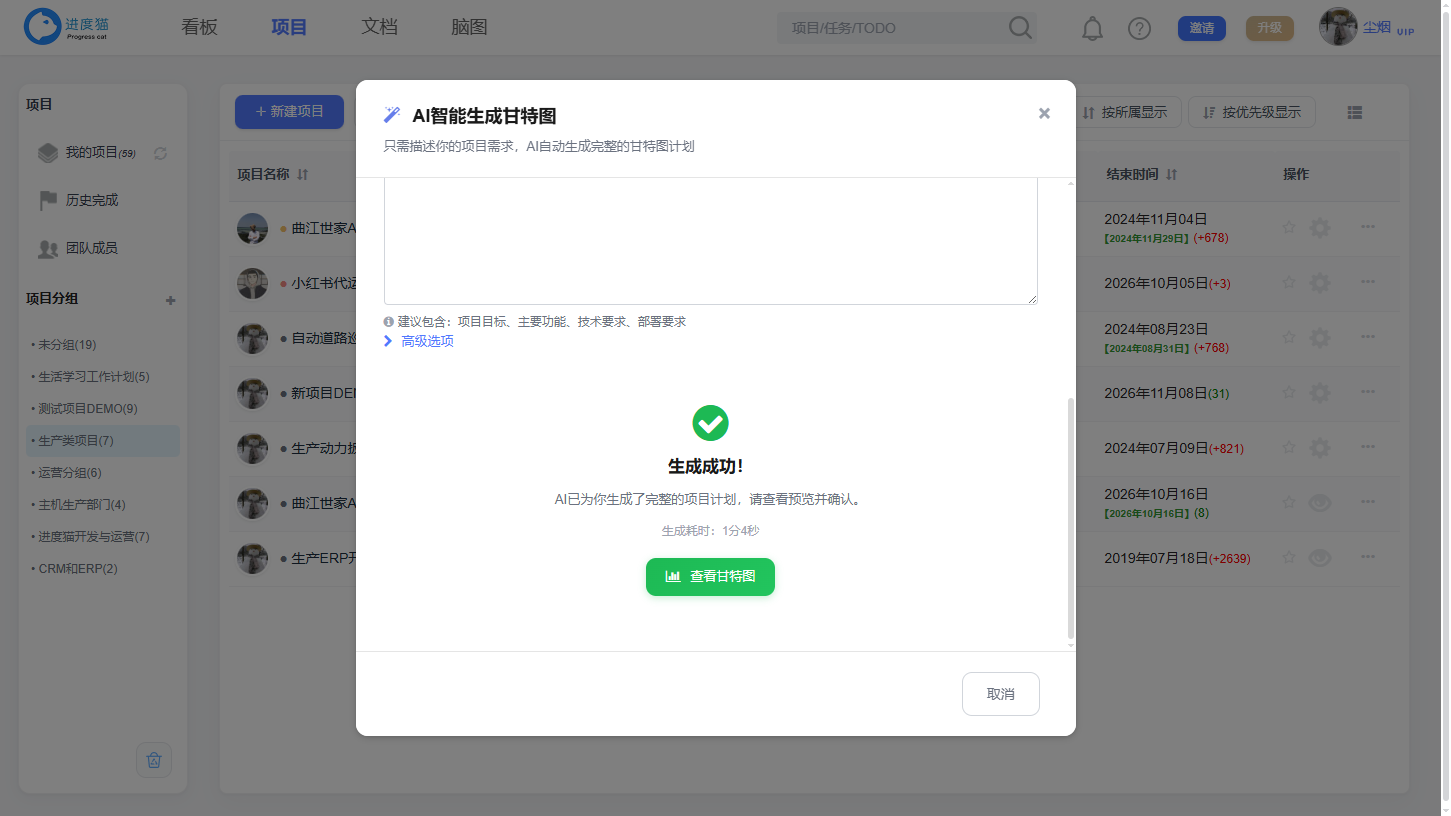Open settings gear for the 2024年08月23日 row

pyautogui.click(x=1320, y=338)
